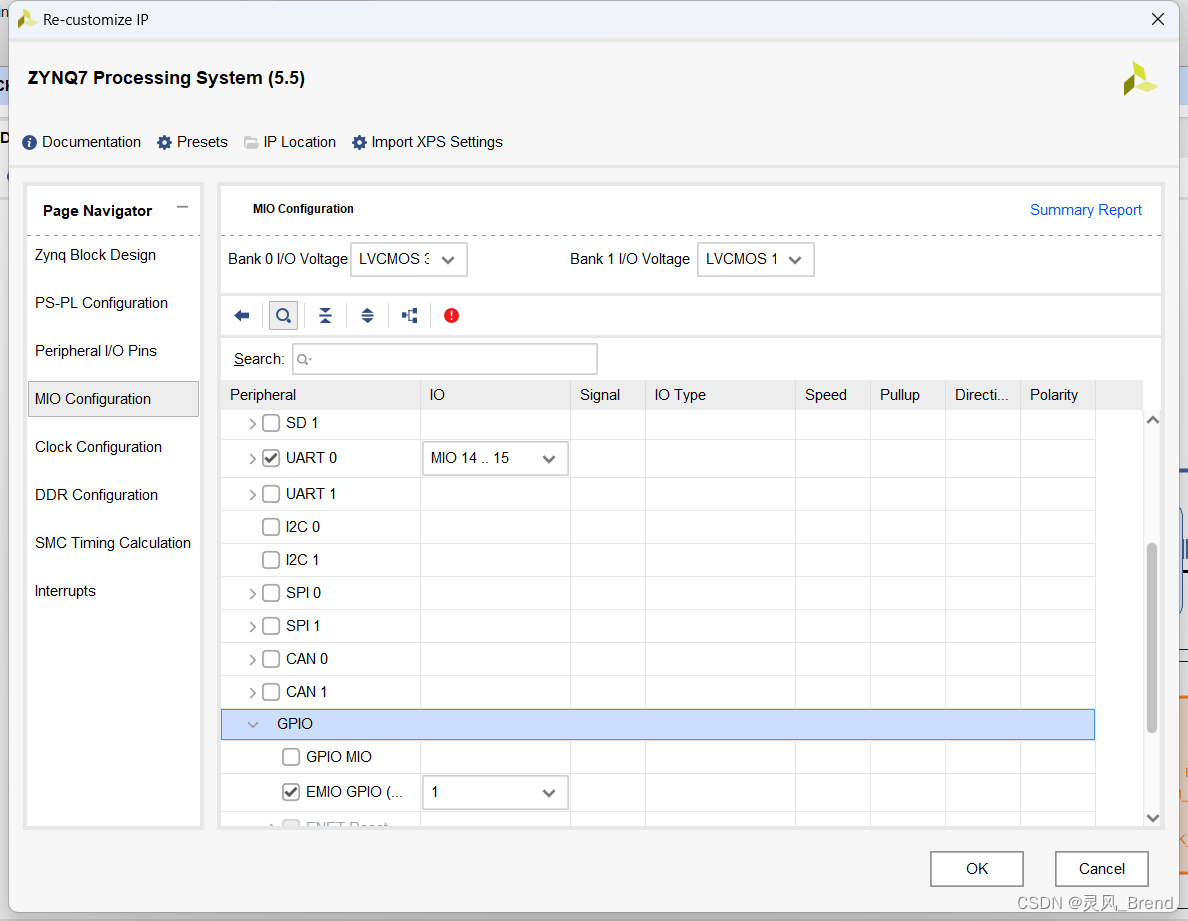Open Bank 0 I/O Voltage dropdown
This screenshot has width=1188, height=921.
coord(408,259)
